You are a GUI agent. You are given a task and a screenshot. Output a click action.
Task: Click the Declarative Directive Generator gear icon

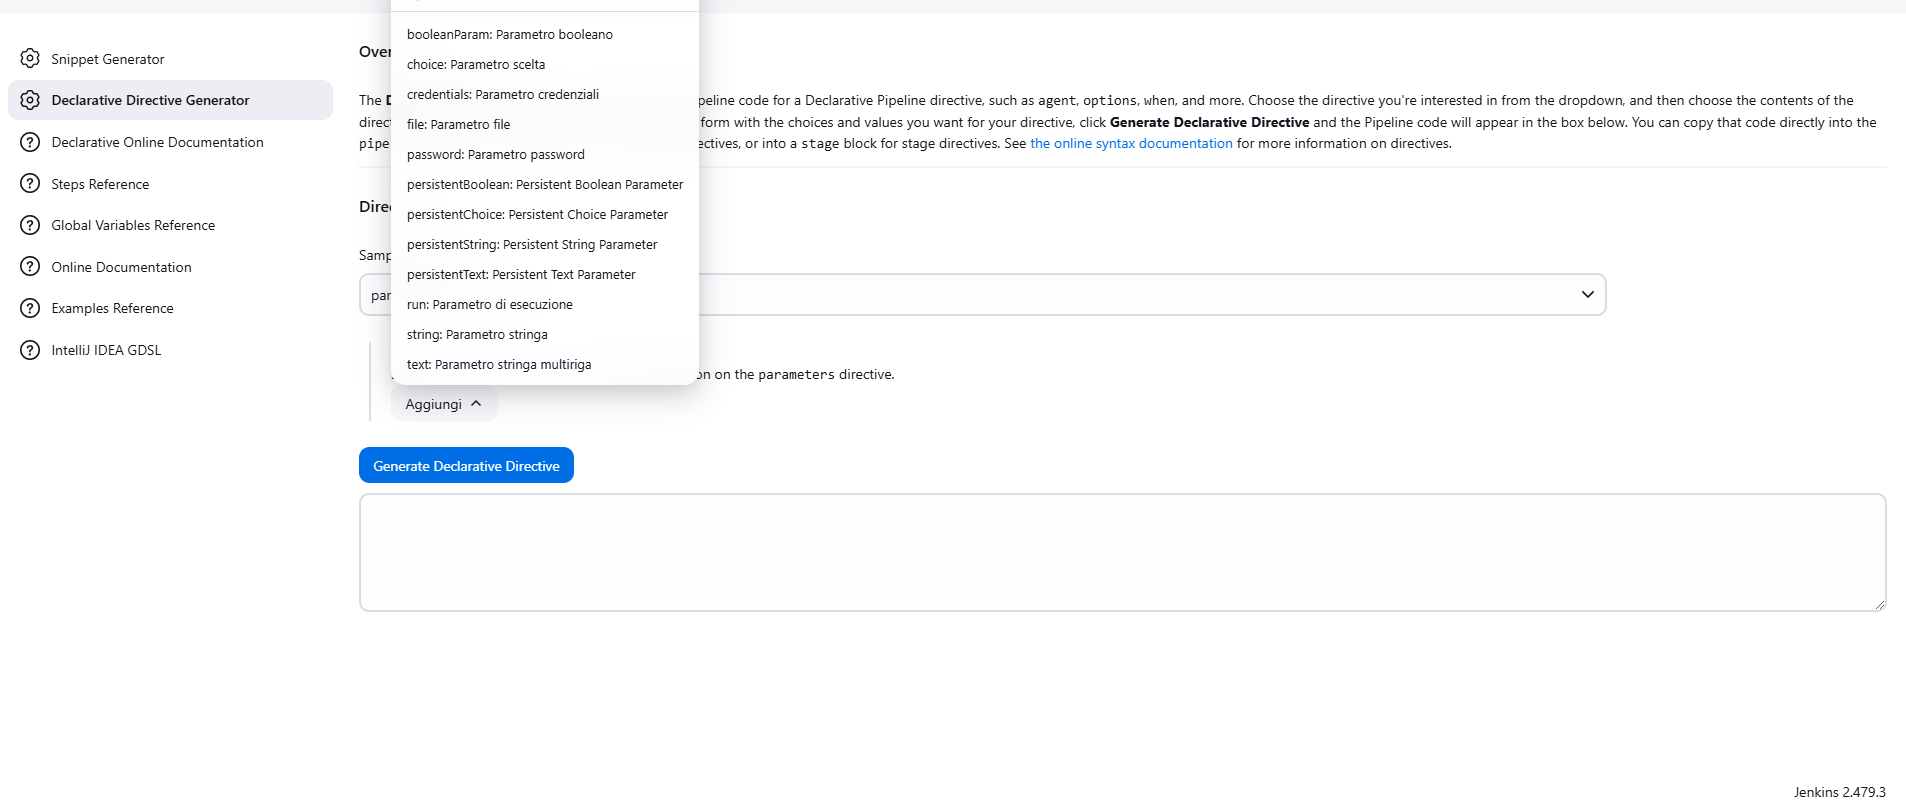[30, 100]
